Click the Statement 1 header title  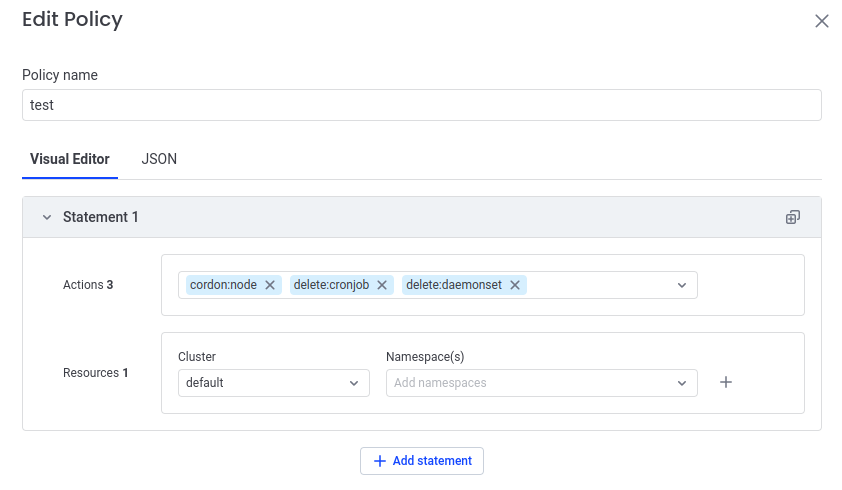pyautogui.click(x=101, y=217)
